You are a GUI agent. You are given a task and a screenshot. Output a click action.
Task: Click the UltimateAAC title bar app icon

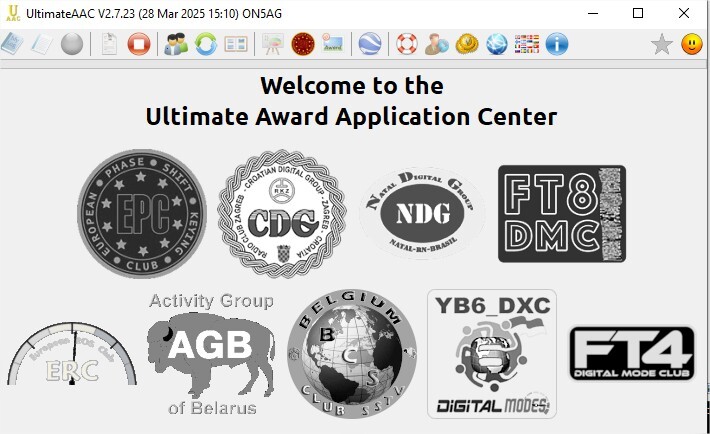13,14
